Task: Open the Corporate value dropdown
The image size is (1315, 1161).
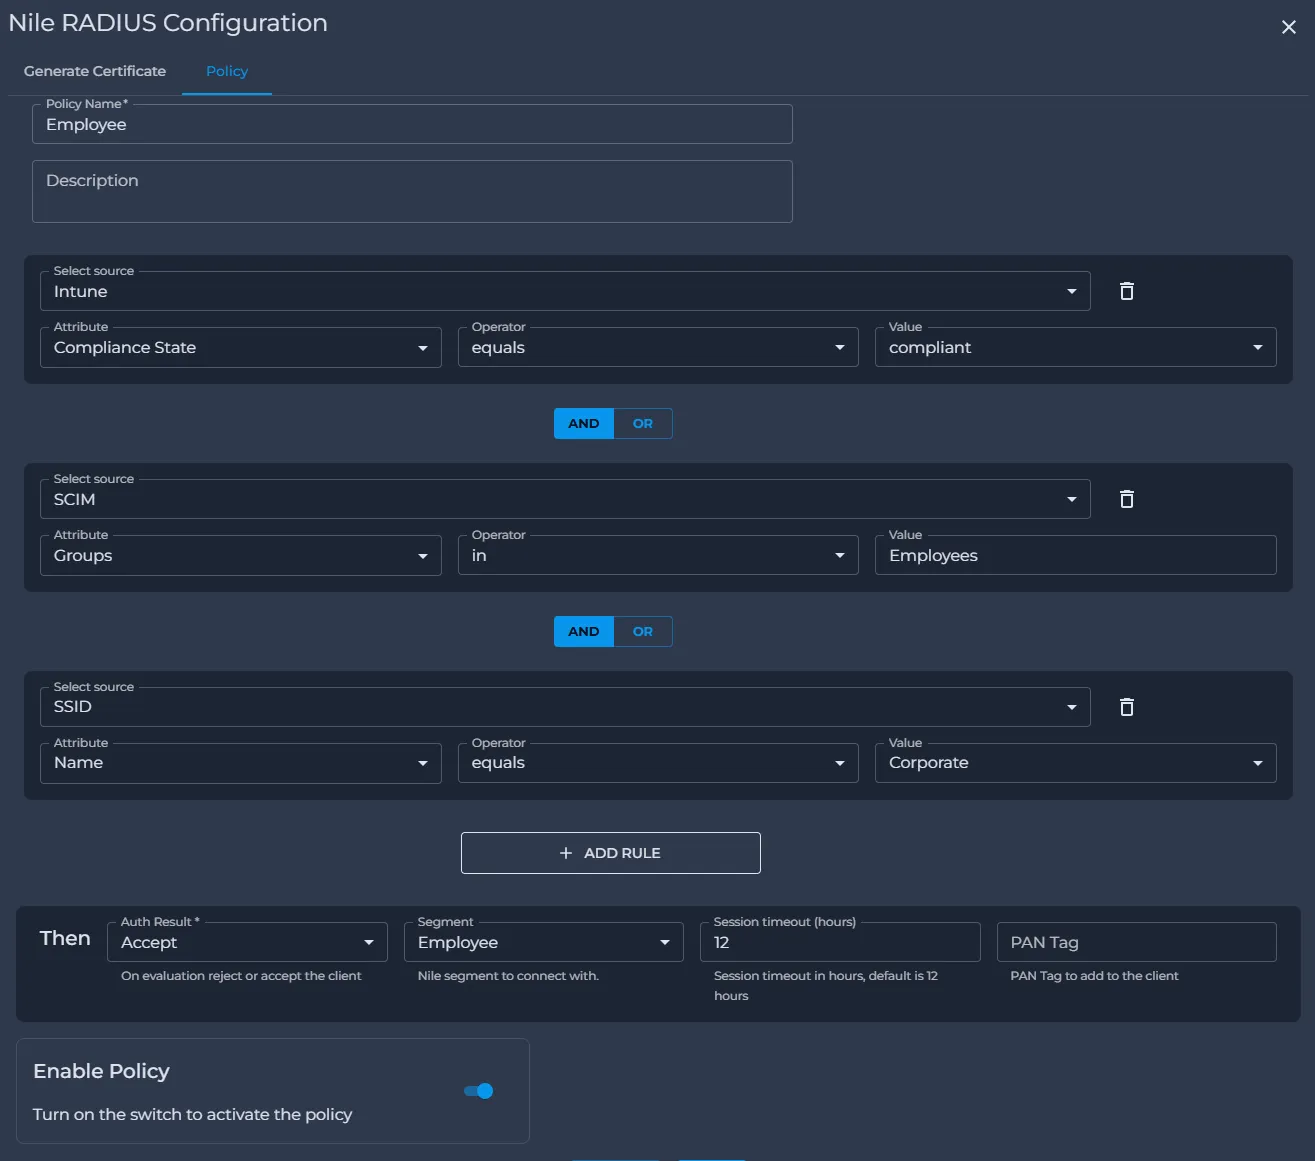Action: 1075,763
